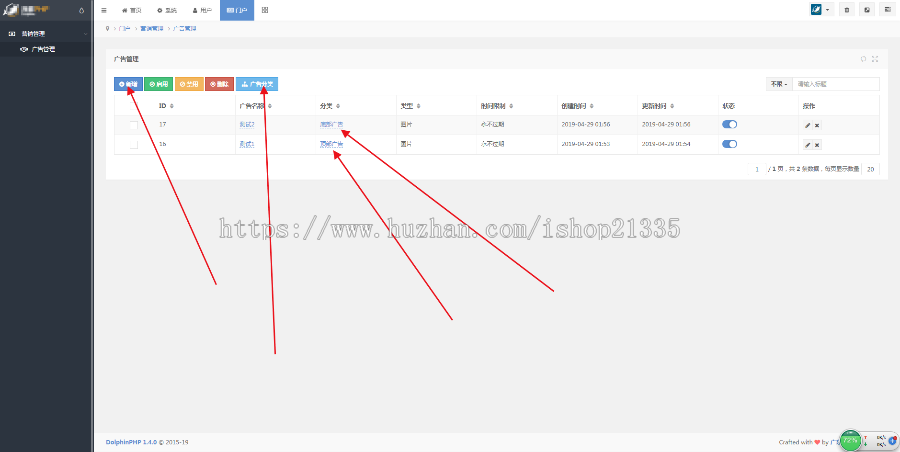Edit row 17 with pencil icon
This screenshot has height=452, width=900.
tap(808, 125)
